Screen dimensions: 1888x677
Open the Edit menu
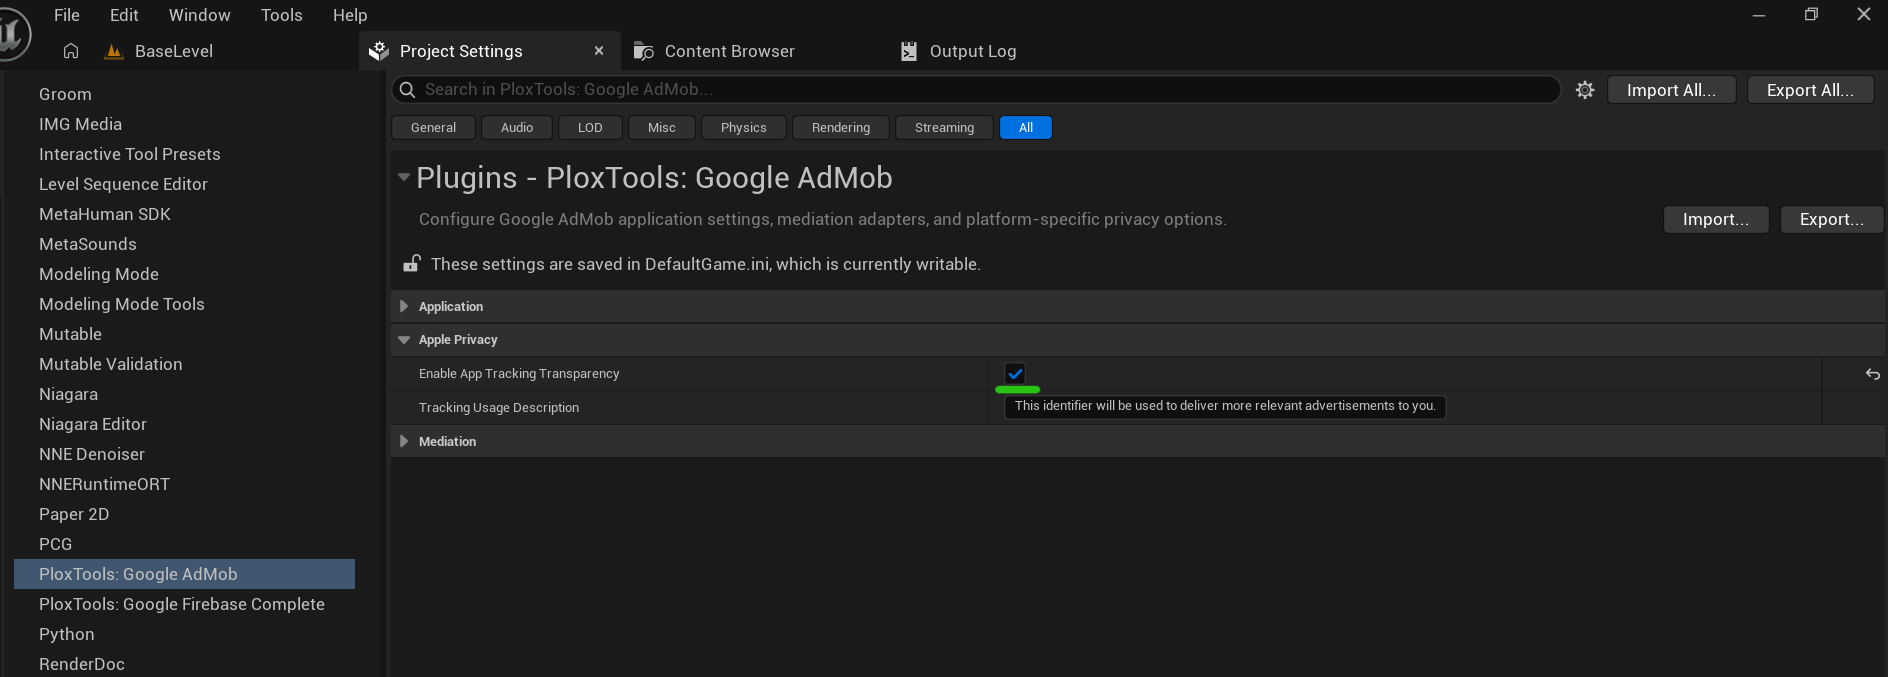124,15
